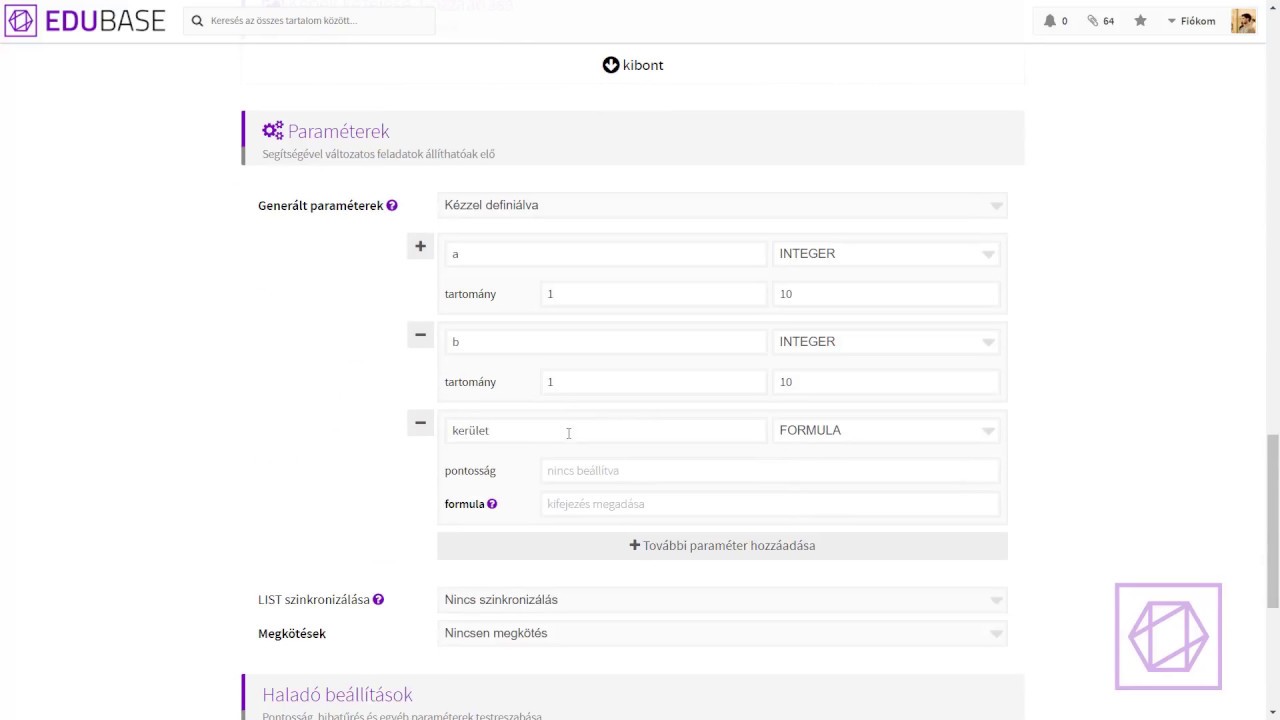1280x720 pixels.
Task: Edit the kerület parameter name field
Action: click(x=606, y=430)
